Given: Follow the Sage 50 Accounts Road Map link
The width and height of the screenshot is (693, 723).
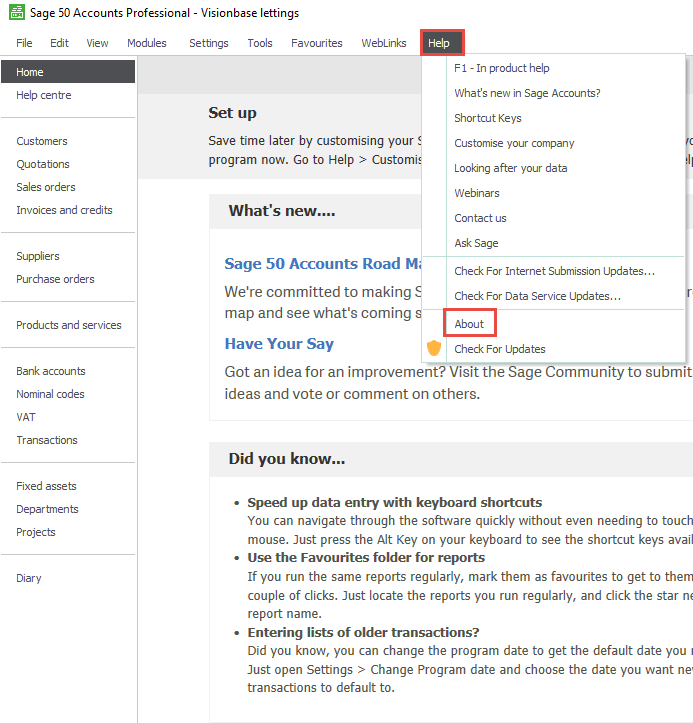Looking at the screenshot, I should pyautogui.click(x=323, y=264).
